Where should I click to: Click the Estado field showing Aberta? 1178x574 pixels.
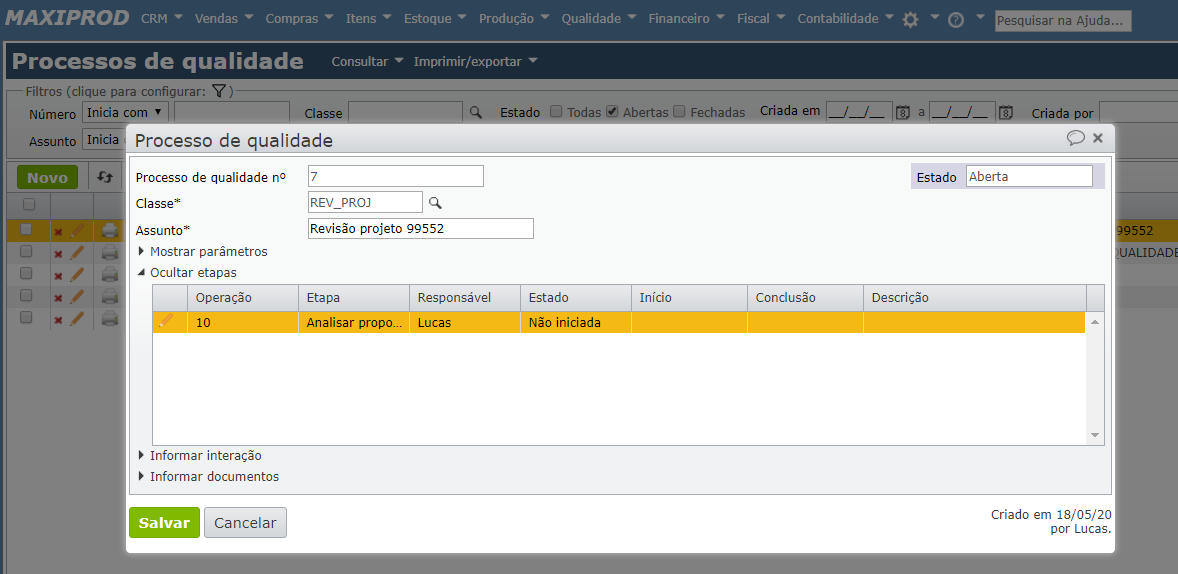point(1028,177)
